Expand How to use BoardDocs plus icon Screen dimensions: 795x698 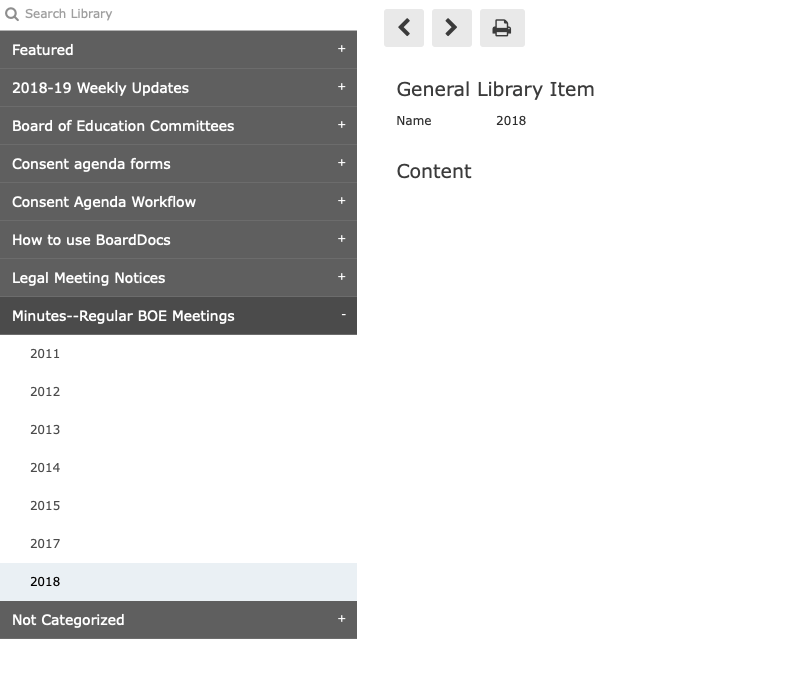click(x=342, y=239)
